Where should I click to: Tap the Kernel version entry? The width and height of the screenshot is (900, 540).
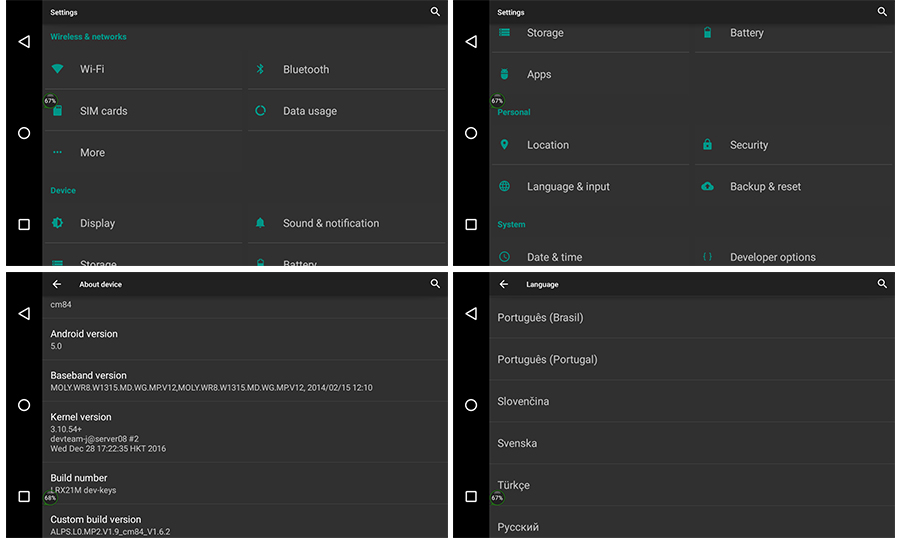point(81,432)
